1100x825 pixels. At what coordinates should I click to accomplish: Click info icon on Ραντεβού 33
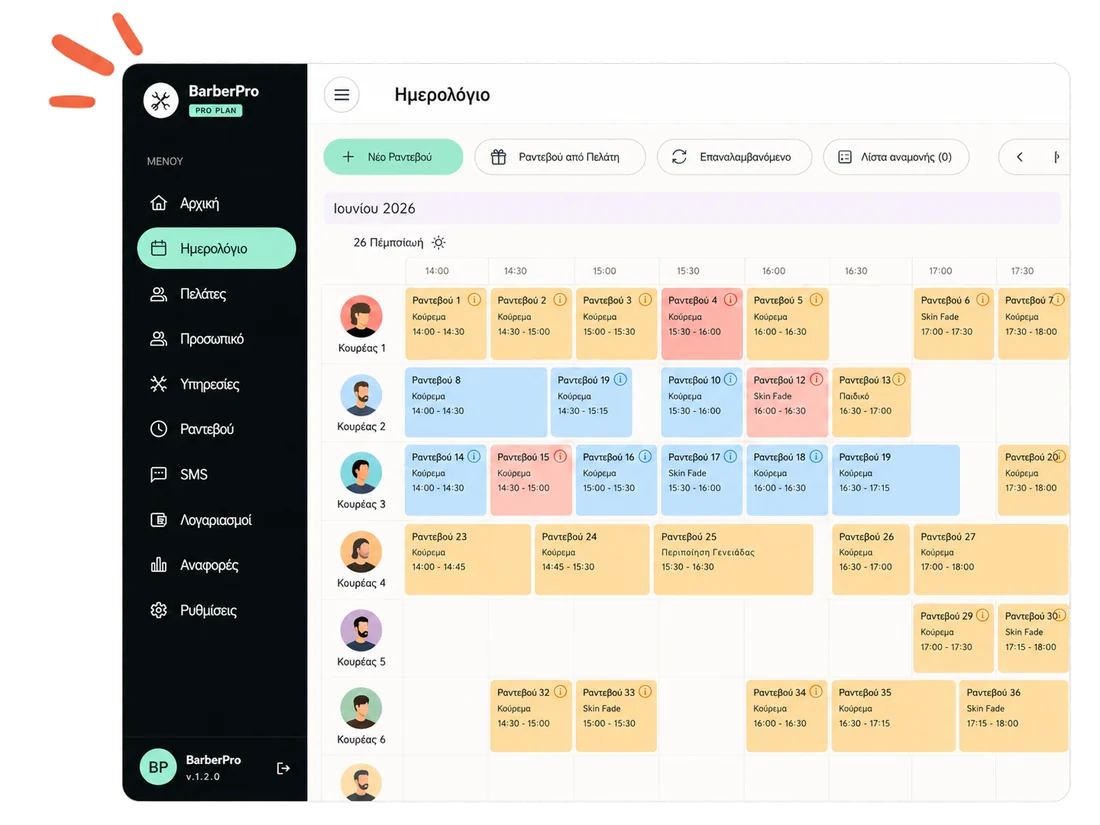645,692
